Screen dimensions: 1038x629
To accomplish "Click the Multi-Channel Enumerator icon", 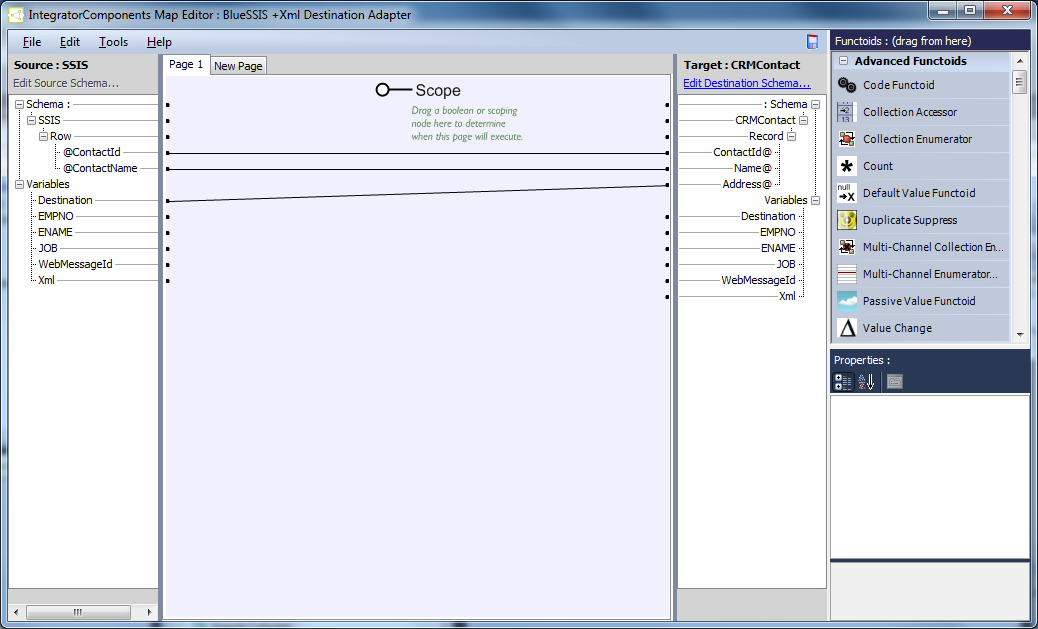I will 847,274.
